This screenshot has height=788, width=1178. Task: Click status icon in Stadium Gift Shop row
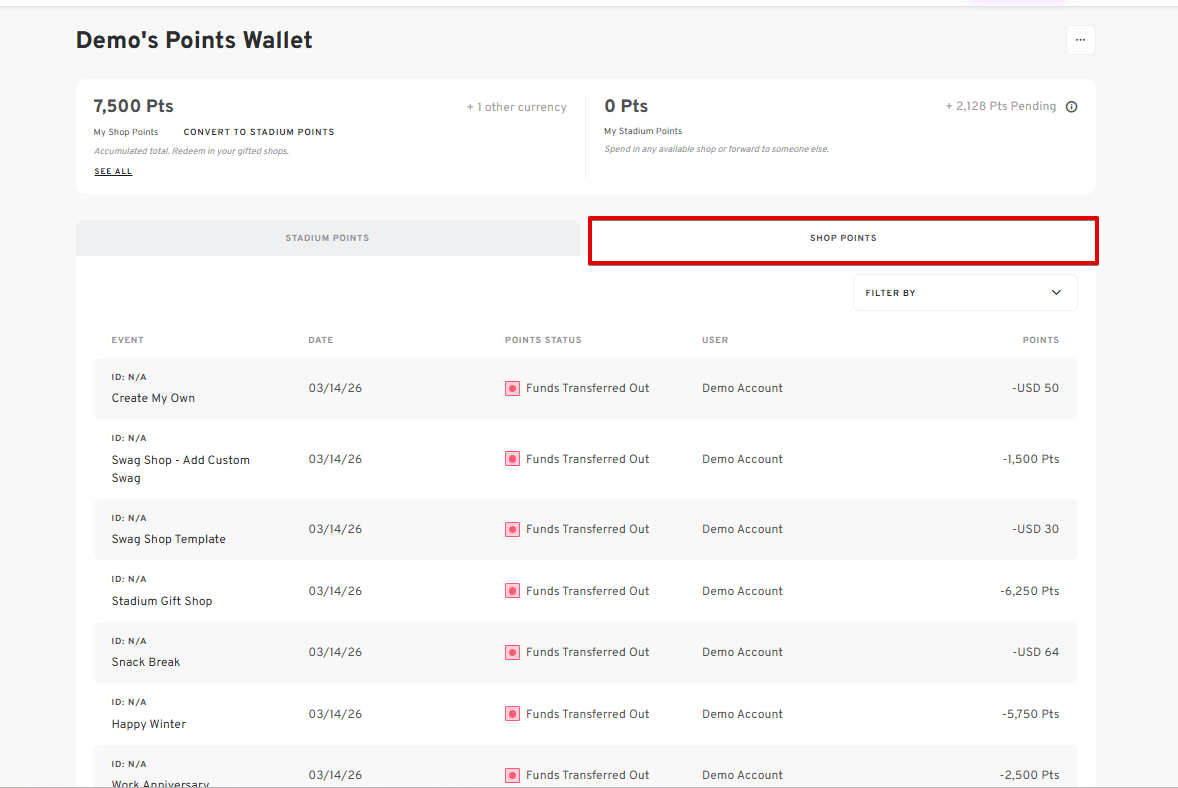click(512, 591)
